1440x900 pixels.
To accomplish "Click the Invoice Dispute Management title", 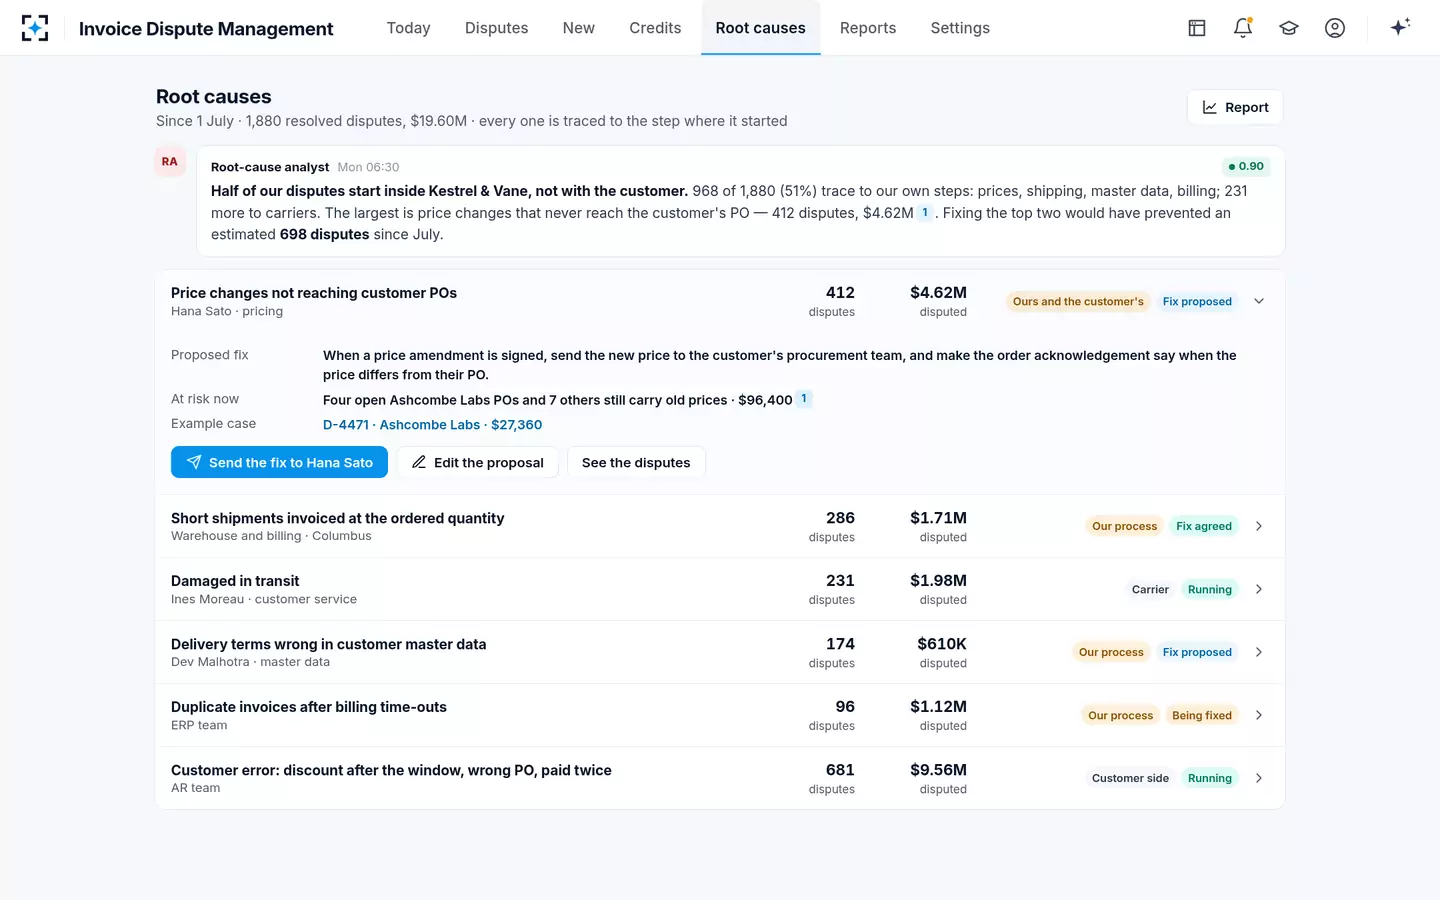I will point(206,29).
